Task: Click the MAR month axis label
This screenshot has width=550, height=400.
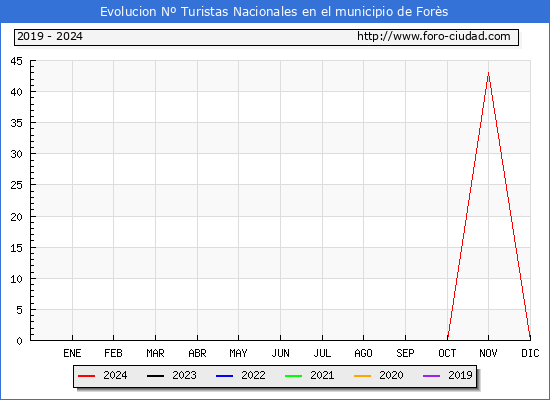Action: 155,353
